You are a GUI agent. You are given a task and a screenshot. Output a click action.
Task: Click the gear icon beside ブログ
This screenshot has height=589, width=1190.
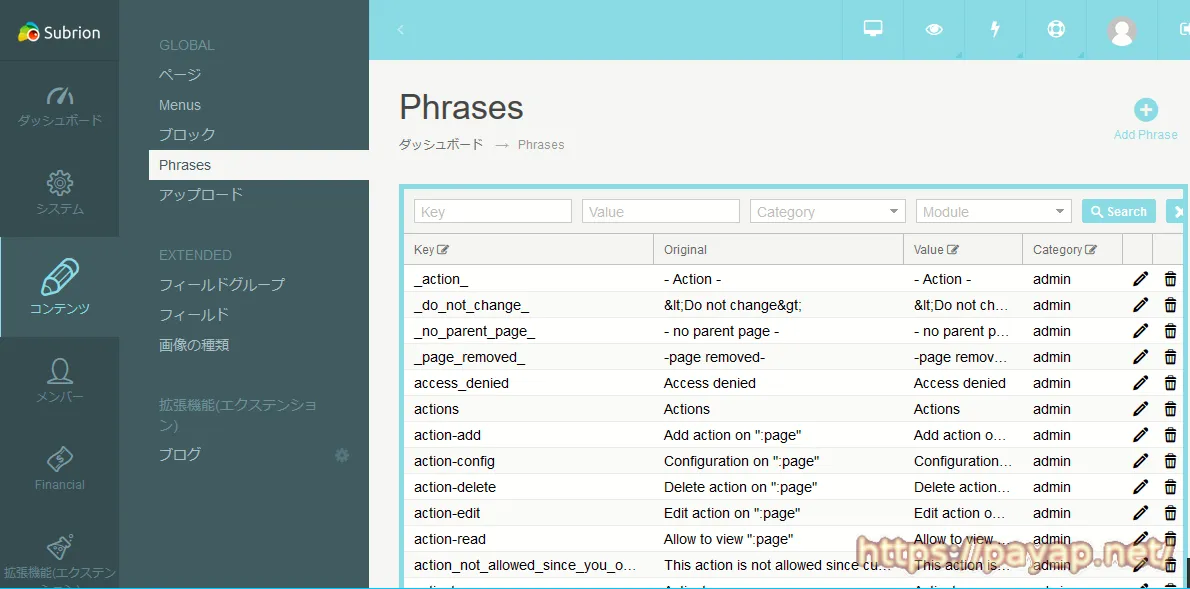click(x=342, y=455)
